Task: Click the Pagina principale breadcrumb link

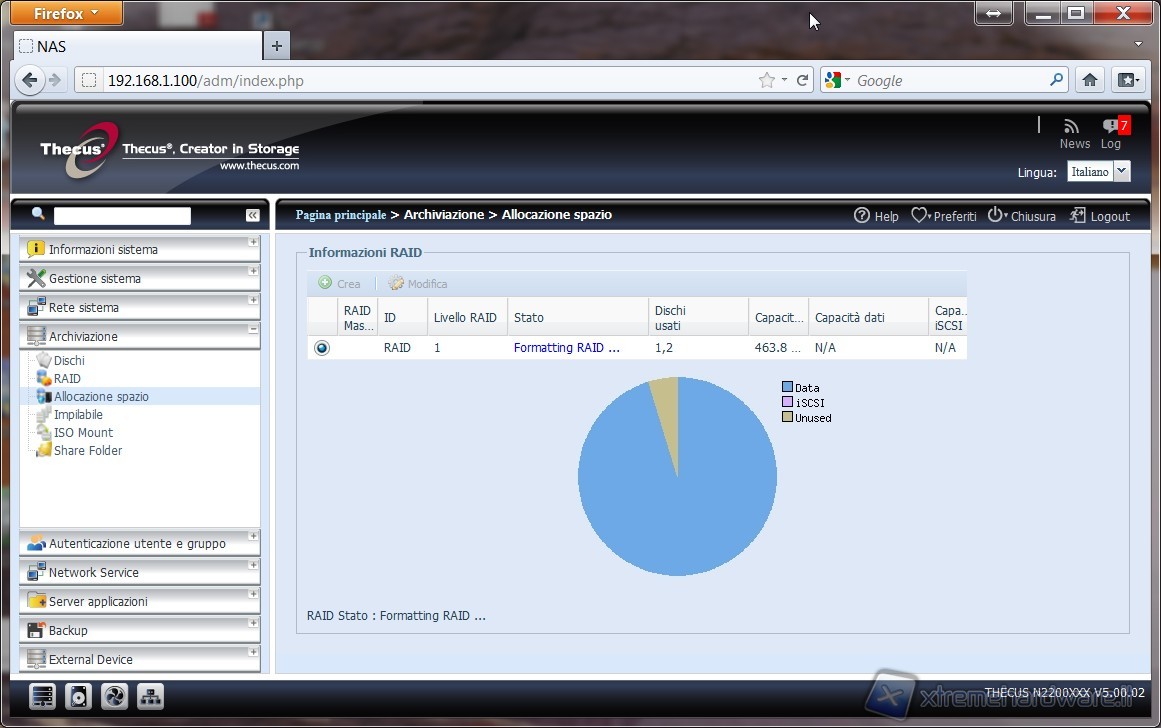Action: (340, 215)
